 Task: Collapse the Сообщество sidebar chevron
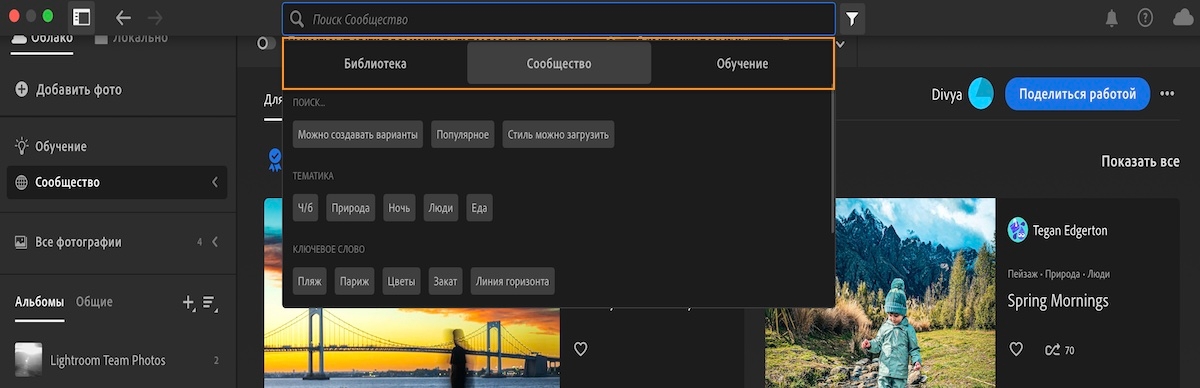[215, 182]
